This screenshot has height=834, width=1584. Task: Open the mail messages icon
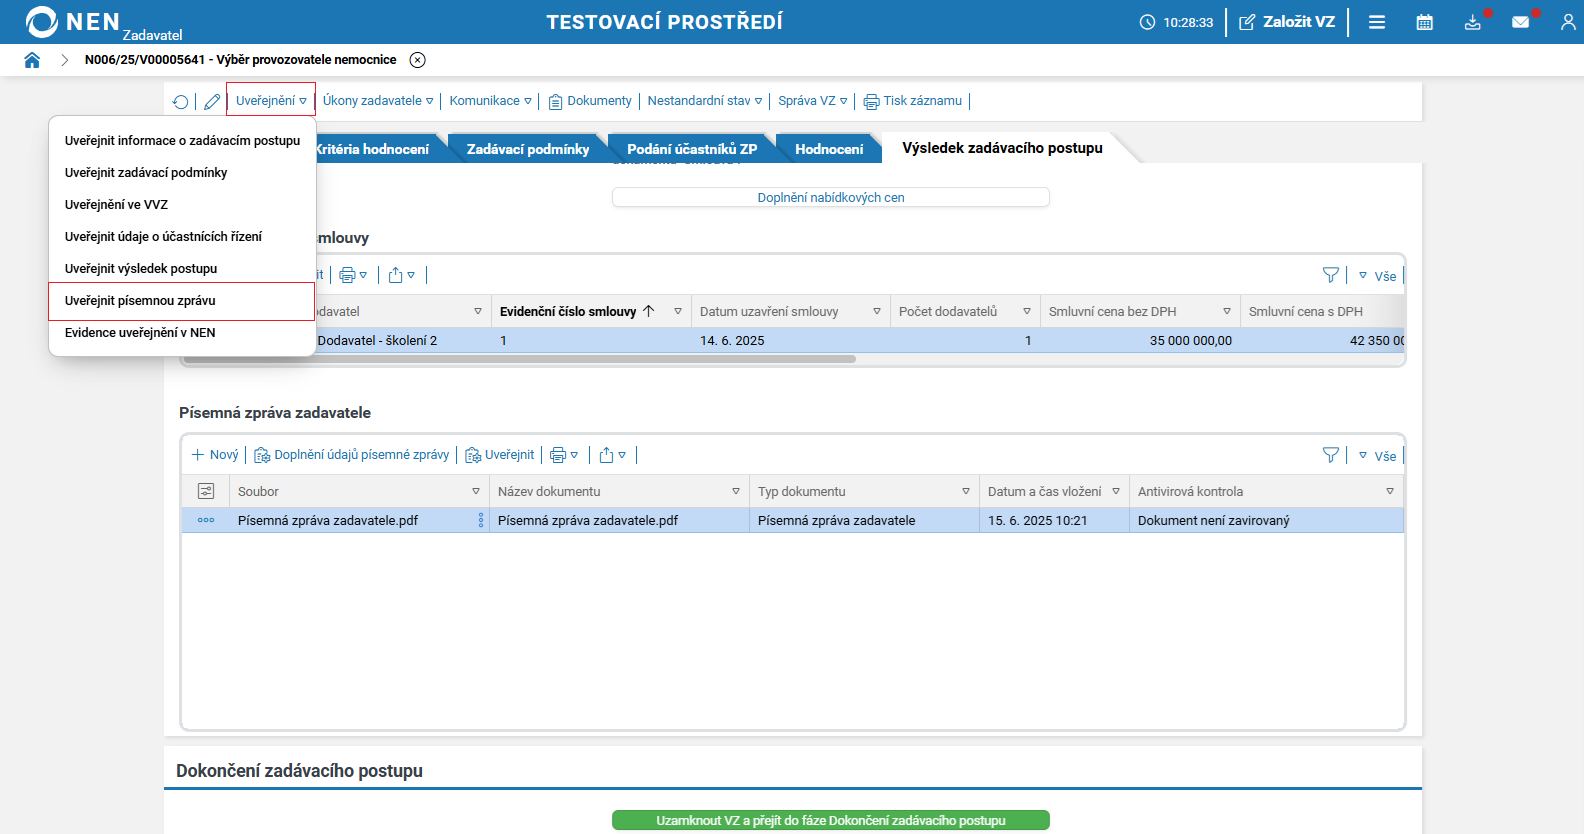[1520, 22]
